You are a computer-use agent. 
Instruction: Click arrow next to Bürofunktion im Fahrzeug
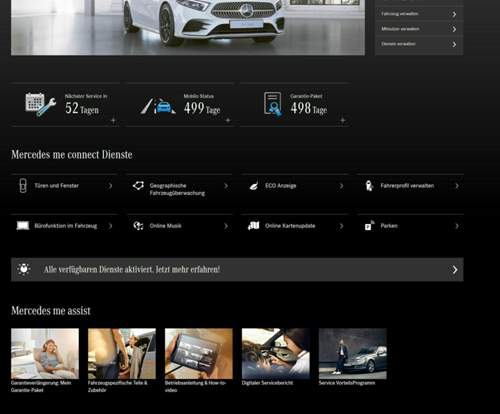pos(110,226)
